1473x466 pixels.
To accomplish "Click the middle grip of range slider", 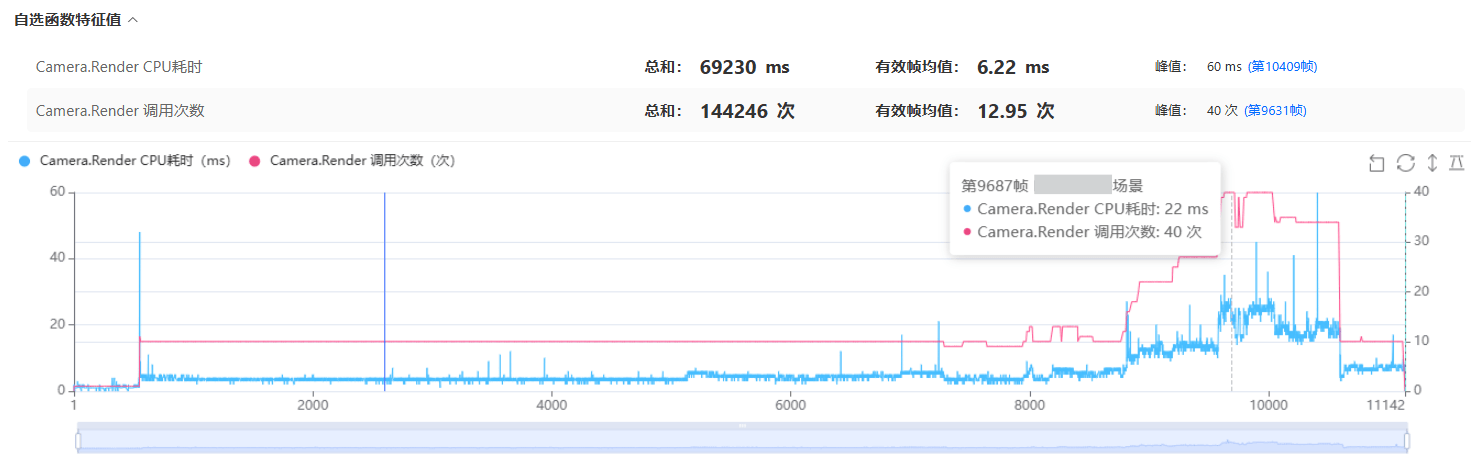I will coord(742,426).
